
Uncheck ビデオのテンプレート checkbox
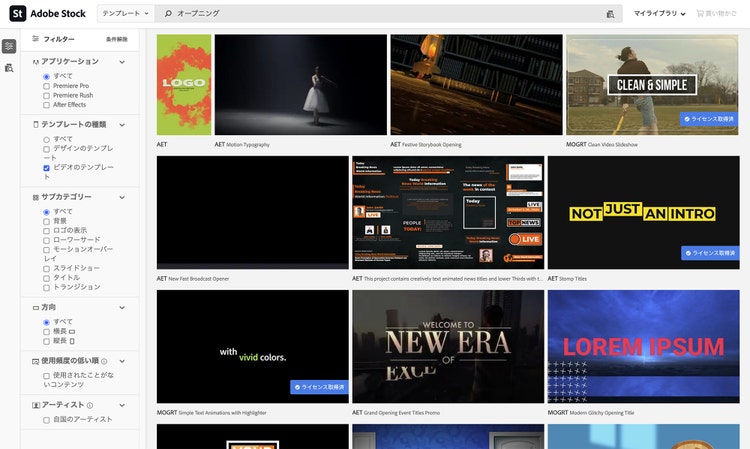point(46,168)
